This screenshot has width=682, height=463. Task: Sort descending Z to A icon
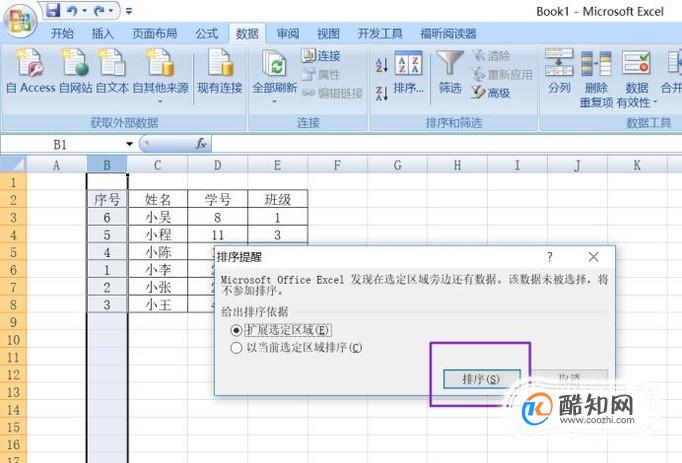click(x=381, y=93)
